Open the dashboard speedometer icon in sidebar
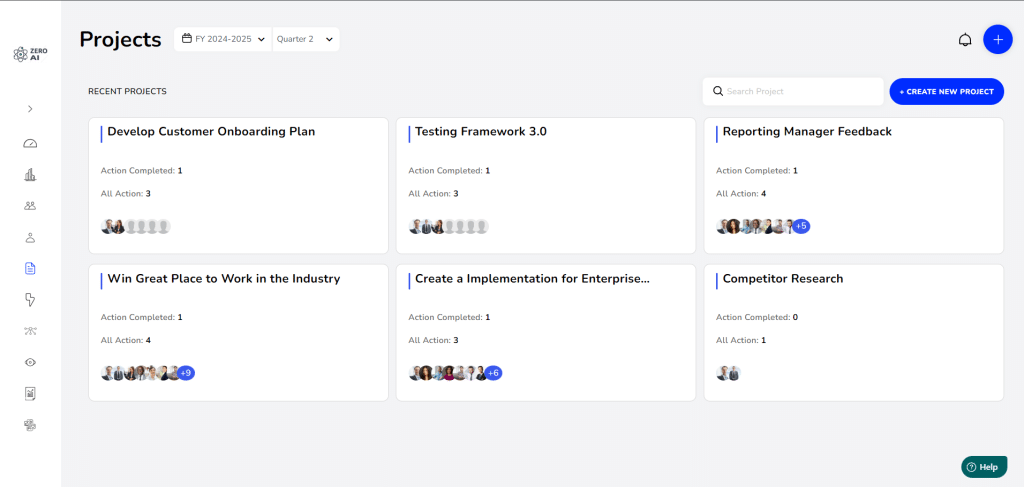This screenshot has height=487, width=1024. point(30,144)
